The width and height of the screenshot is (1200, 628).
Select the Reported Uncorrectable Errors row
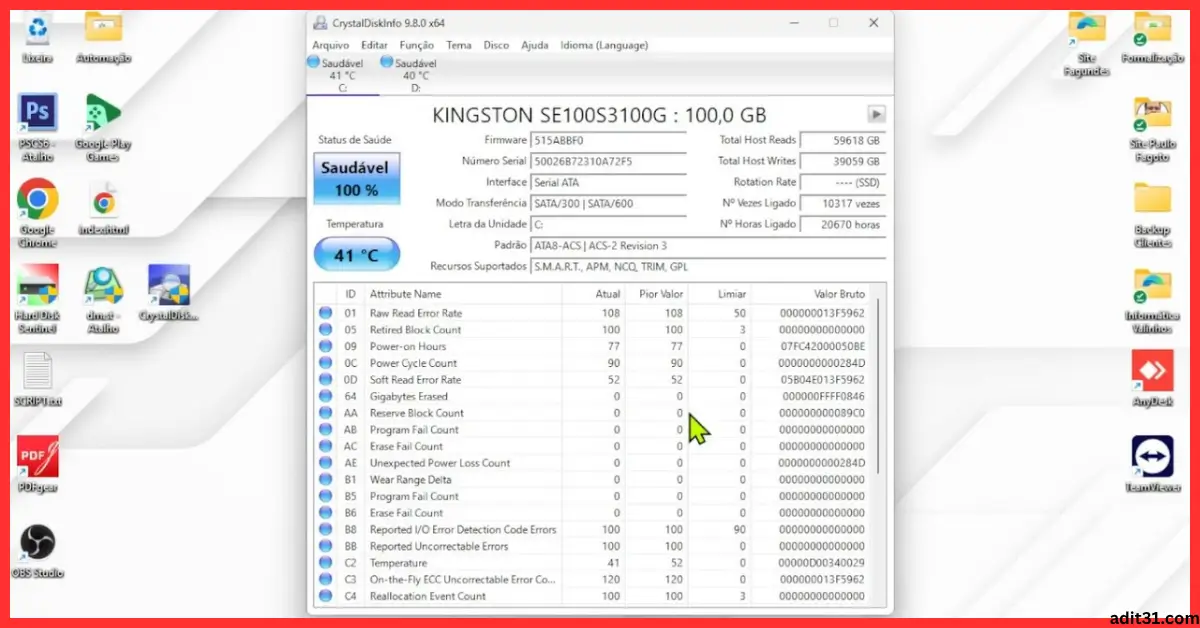click(x=594, y=546)
